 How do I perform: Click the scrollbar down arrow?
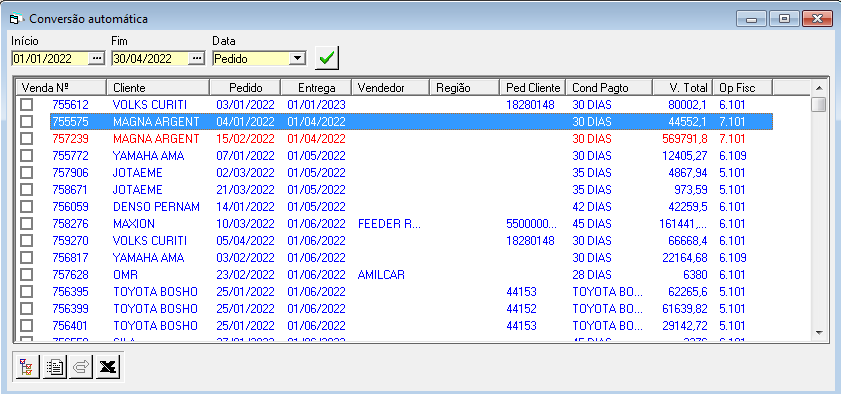[818, 333]
